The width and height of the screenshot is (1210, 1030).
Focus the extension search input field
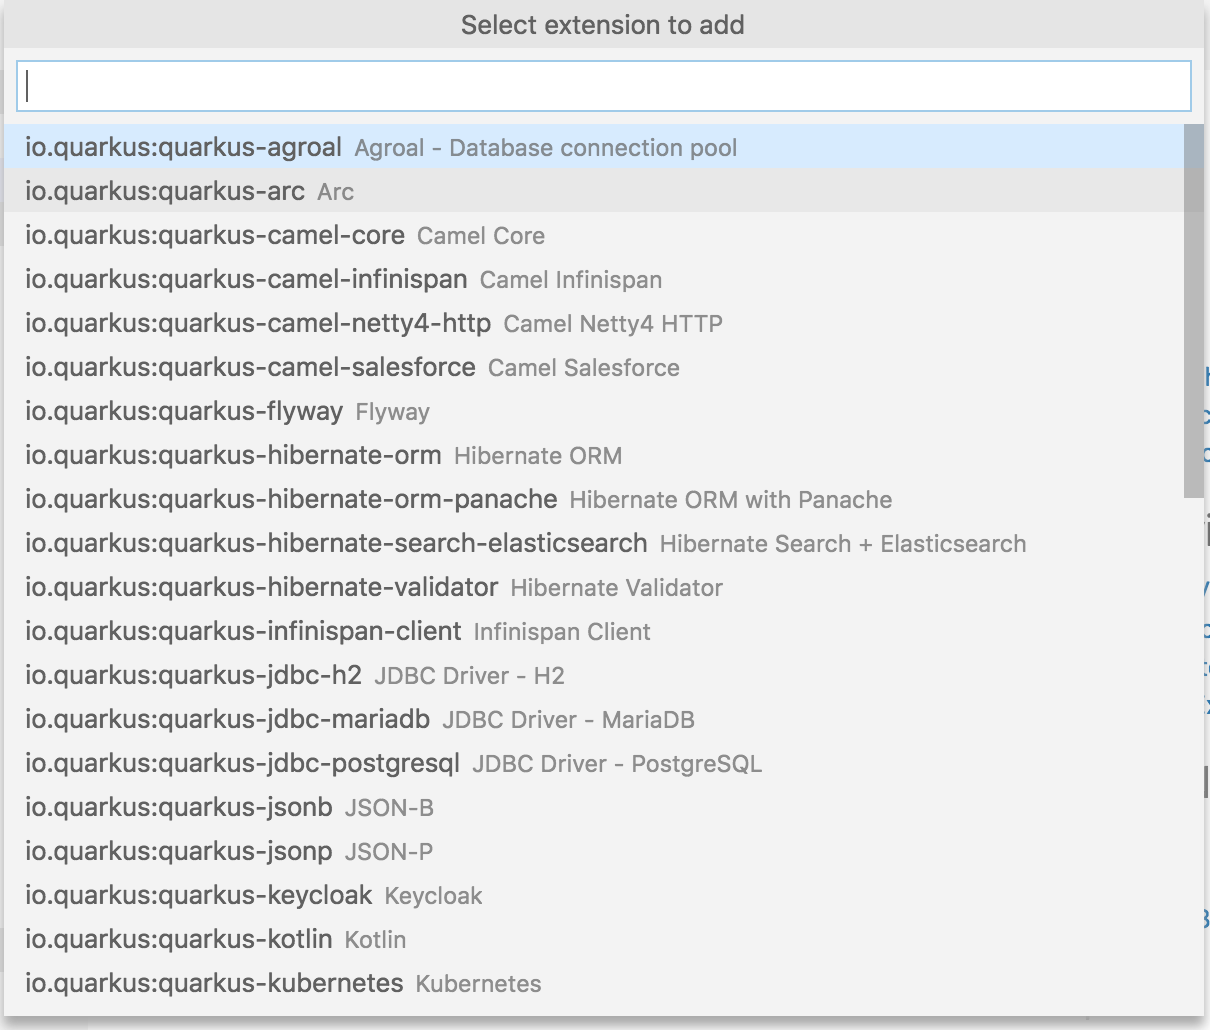(603, 86)
